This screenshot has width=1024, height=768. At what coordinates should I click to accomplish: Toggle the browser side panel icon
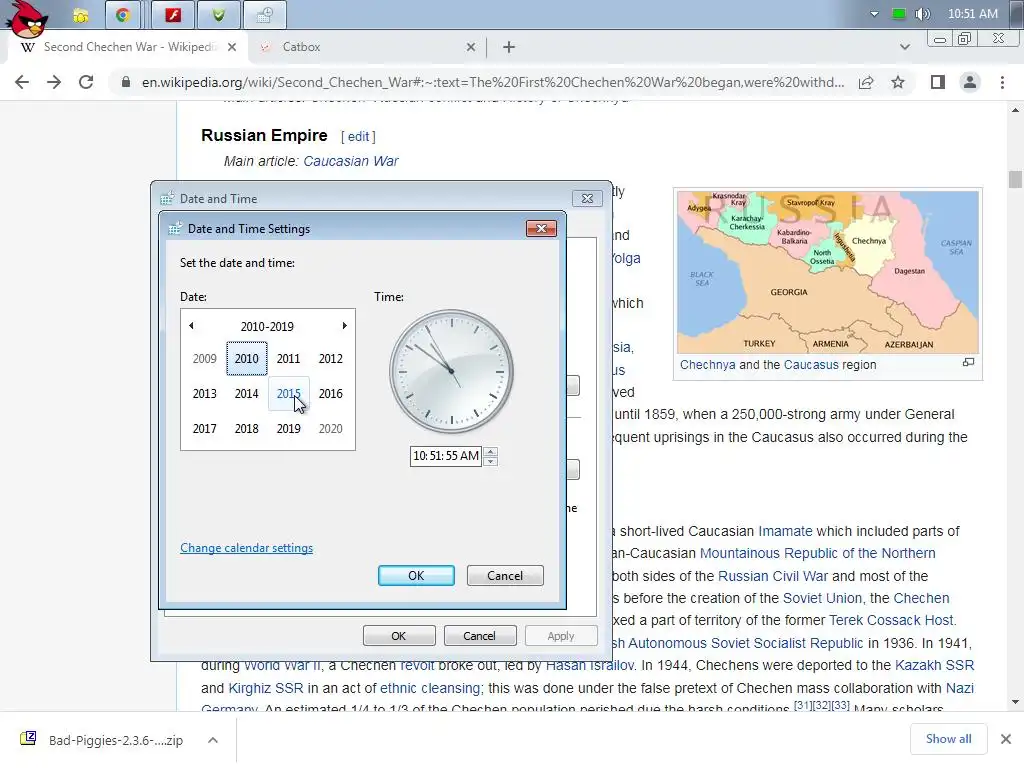[938, 82]
